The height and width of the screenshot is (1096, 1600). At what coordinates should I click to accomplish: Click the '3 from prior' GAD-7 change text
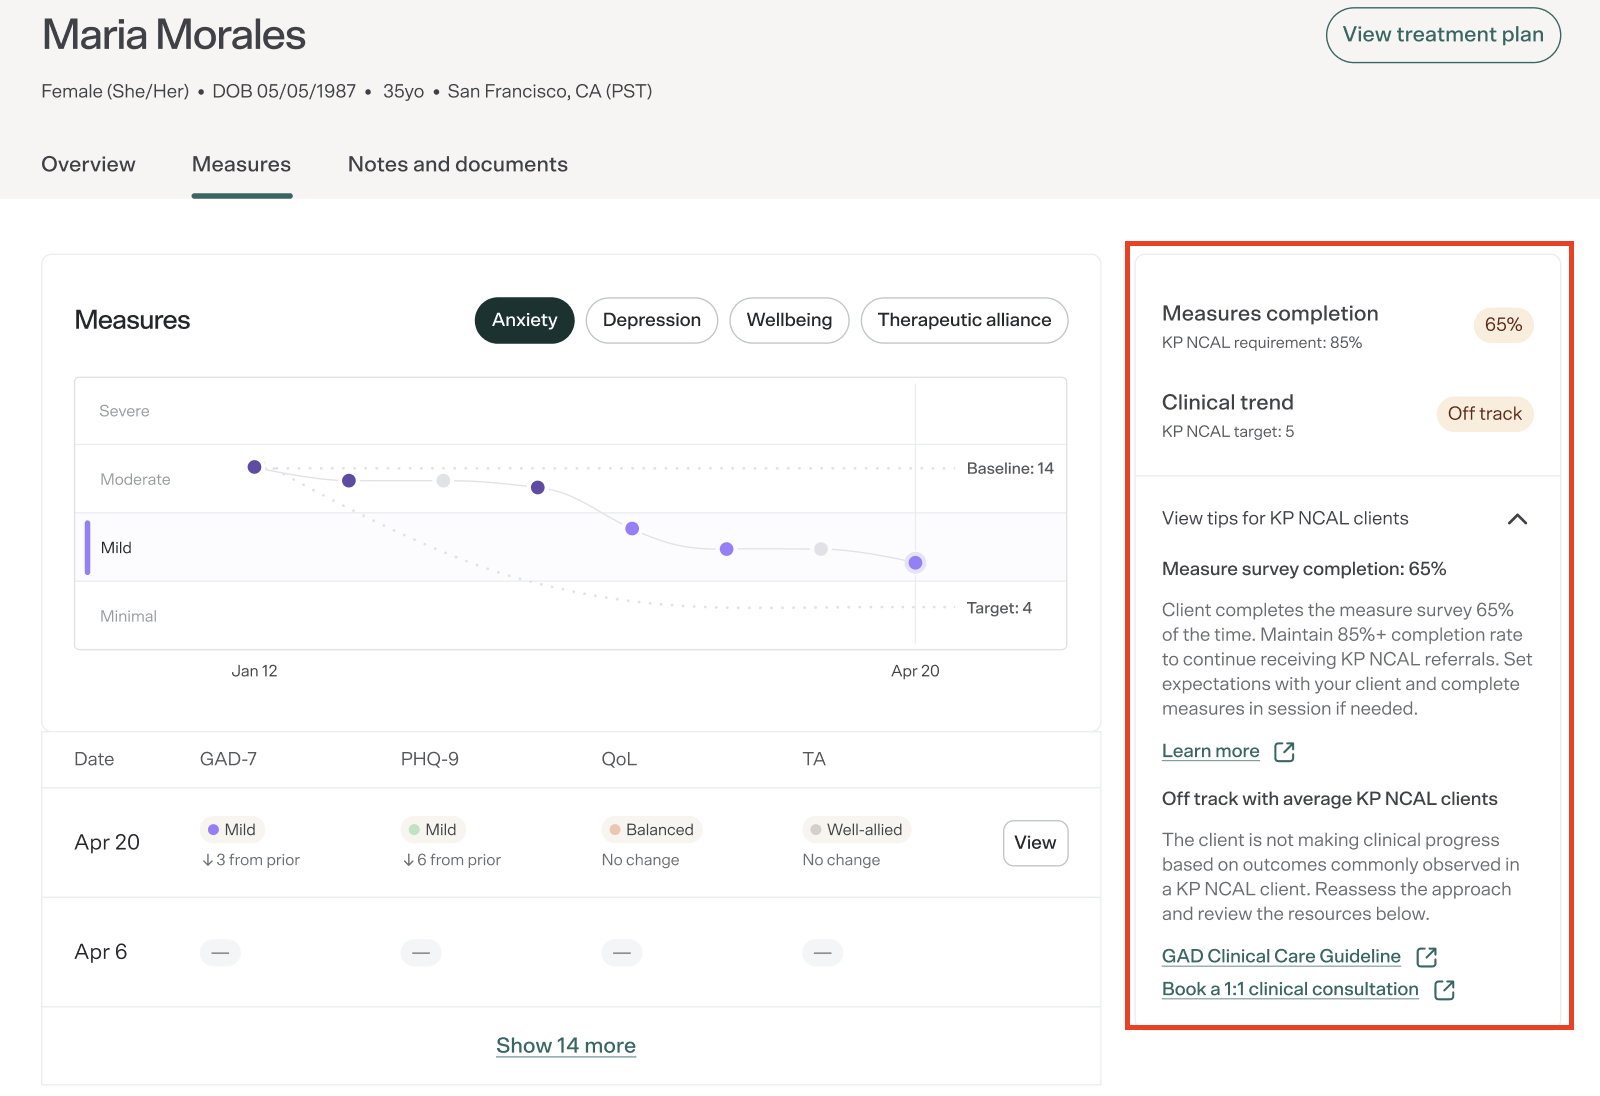pyautogui.click(x=251, y=860)
